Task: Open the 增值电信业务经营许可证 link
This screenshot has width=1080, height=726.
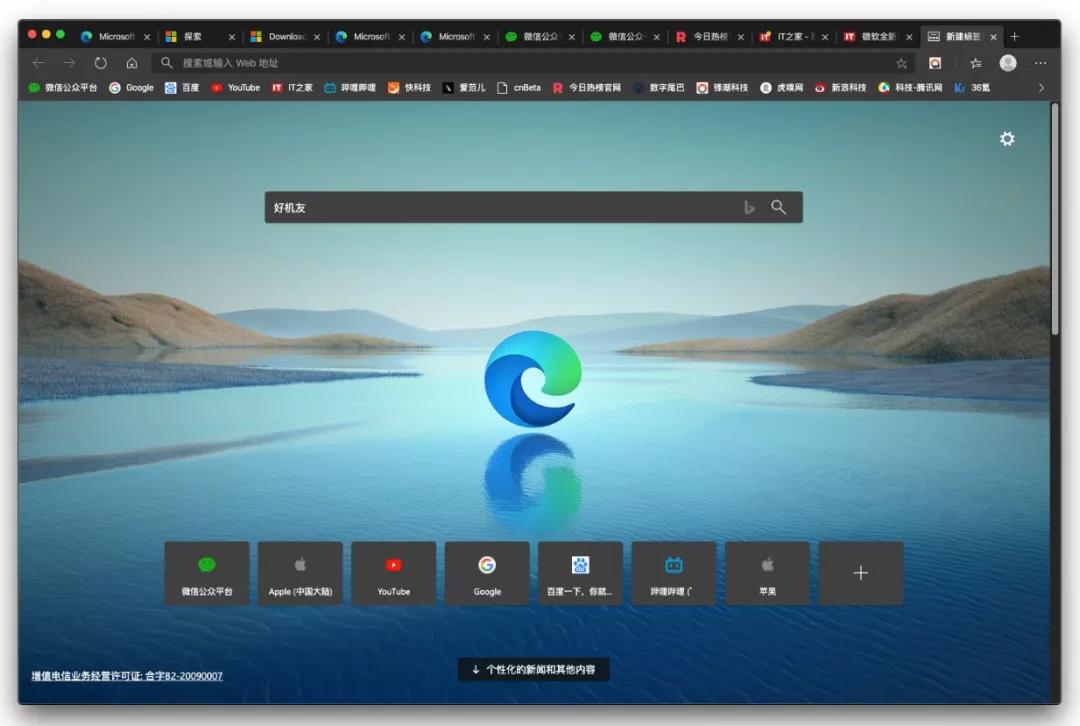Action: coord(127,676)
